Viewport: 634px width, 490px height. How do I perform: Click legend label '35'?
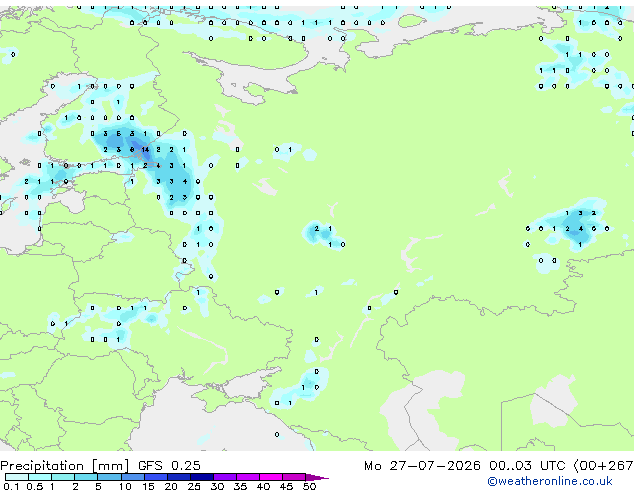tap(240, 486)
